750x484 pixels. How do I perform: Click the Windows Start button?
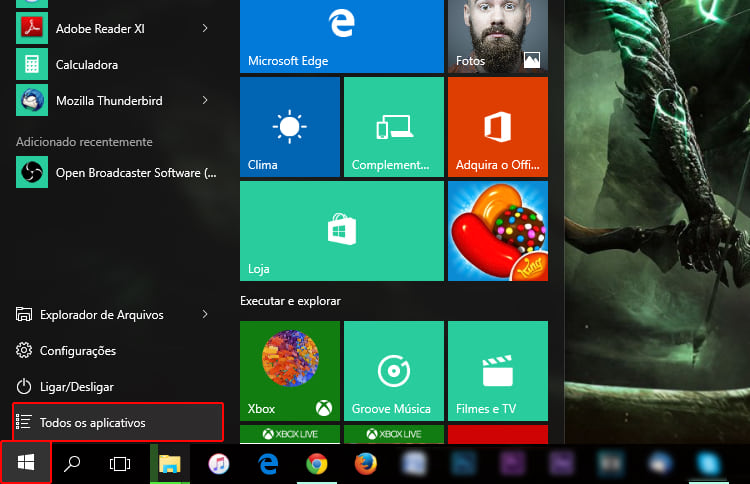(x=26, y=463)
